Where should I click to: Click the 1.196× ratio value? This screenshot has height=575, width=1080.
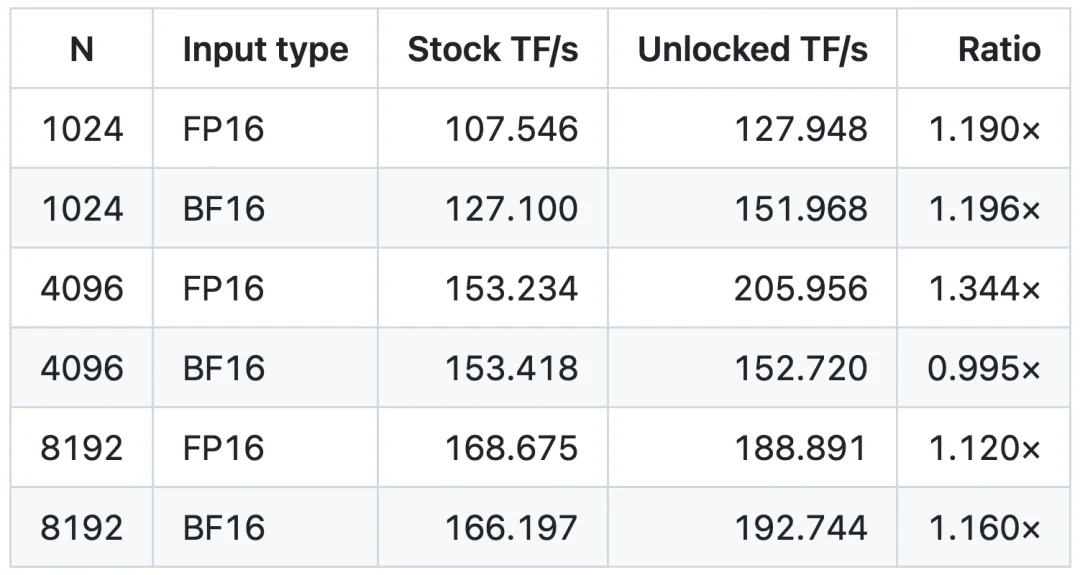[x=984, y=209]
